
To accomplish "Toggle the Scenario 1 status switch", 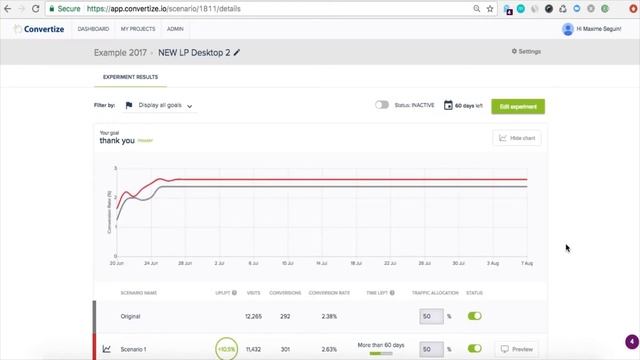I will click(x=475, y=349).
